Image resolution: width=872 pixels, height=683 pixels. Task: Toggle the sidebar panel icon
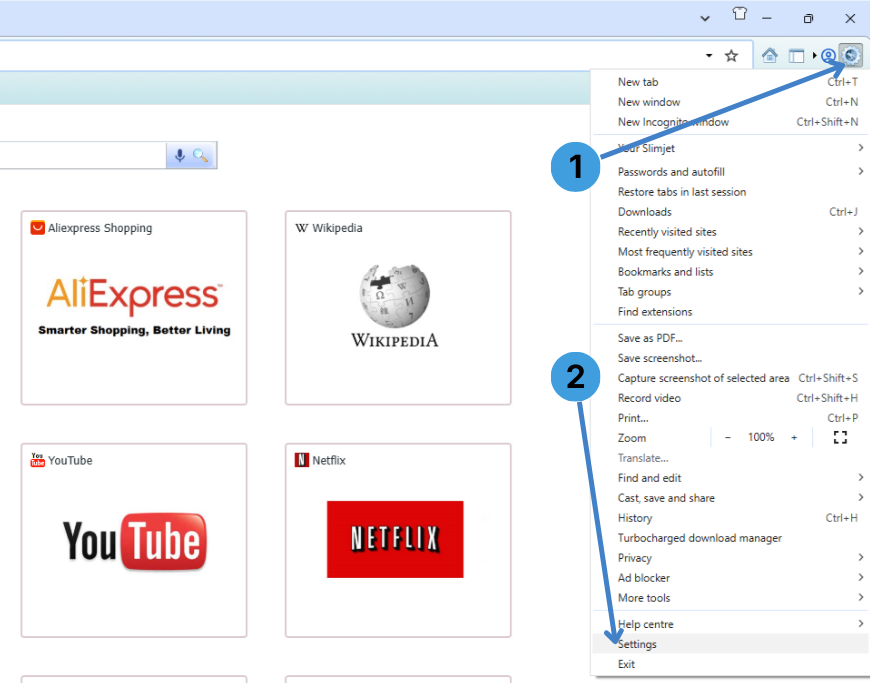[796, 56]
